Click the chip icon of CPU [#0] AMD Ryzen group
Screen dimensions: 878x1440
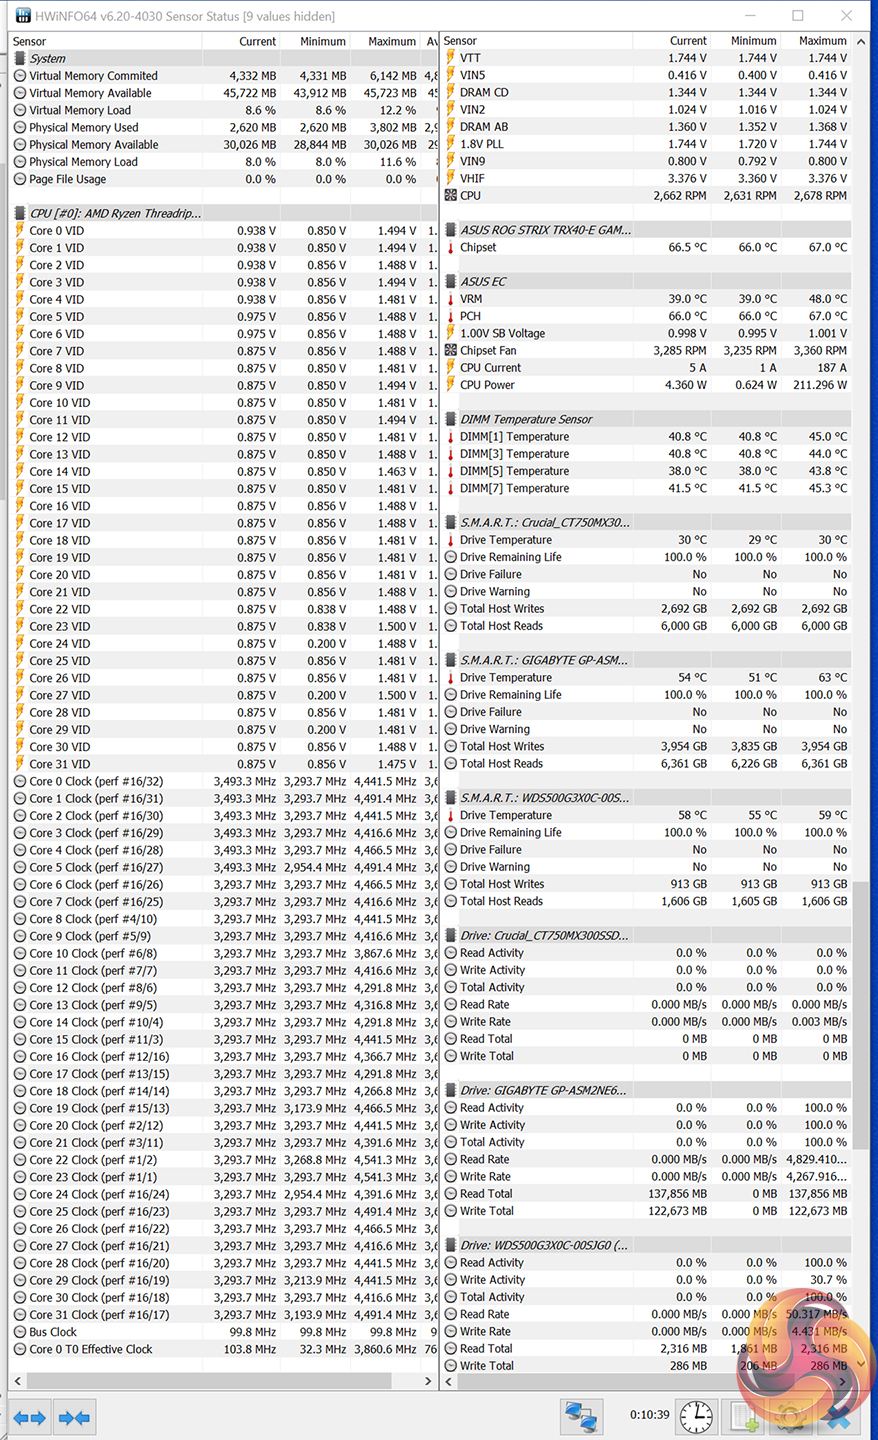[x=21, y=213]
